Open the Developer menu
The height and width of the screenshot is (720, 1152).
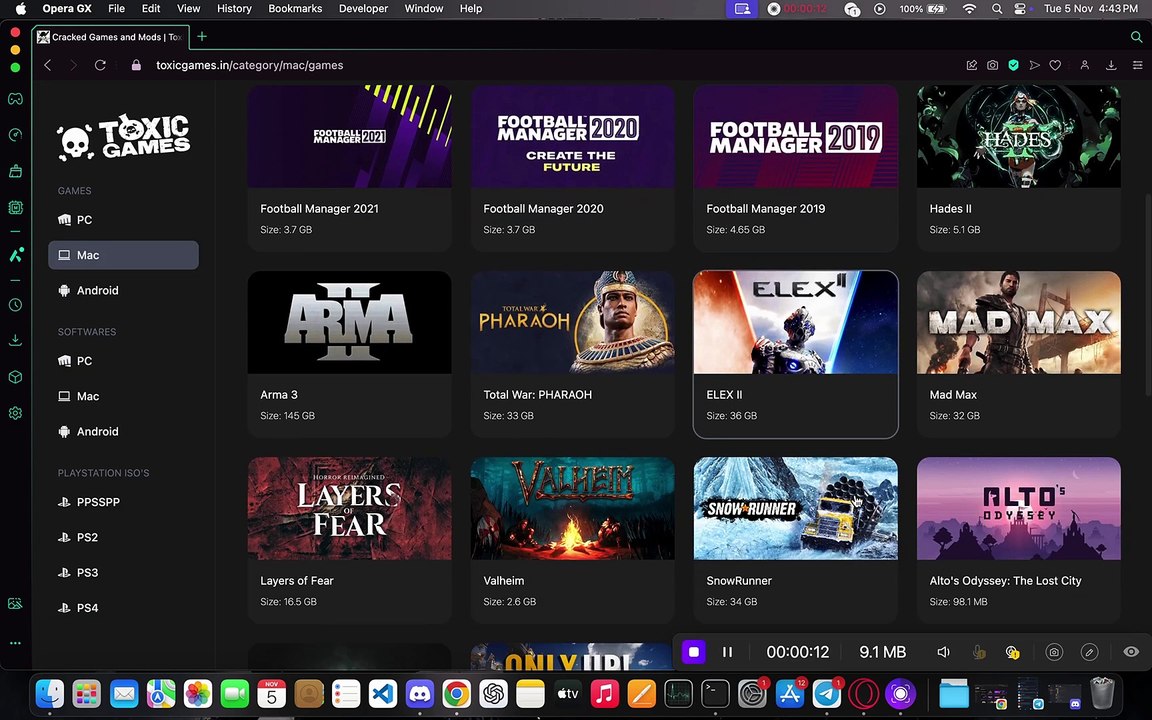pos(363,9)
